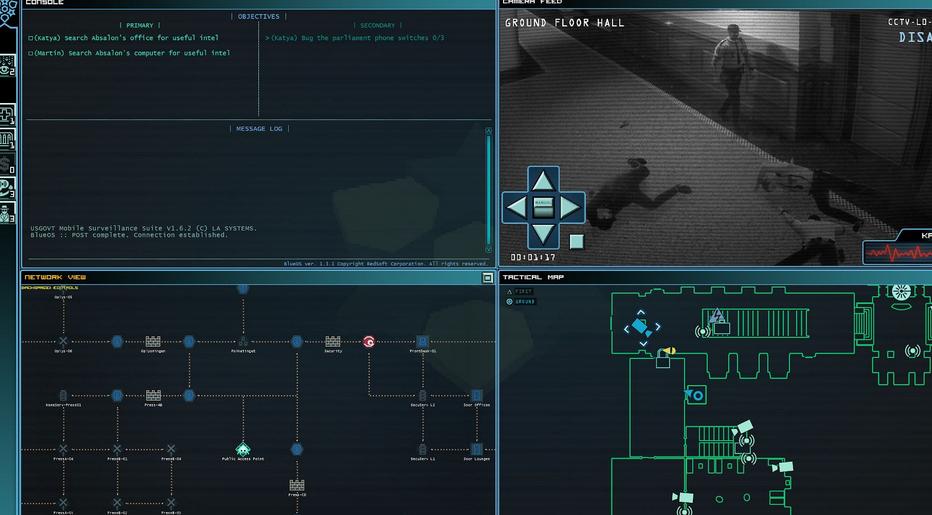
Task: Pan the camera left with the arrow
Action: point(516,208)
